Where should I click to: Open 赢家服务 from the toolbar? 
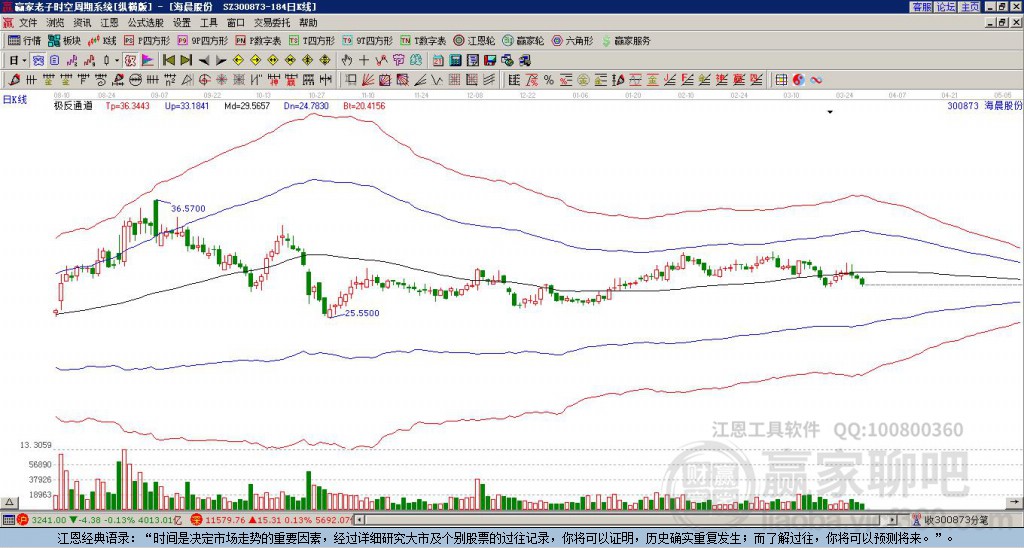pyautogui.click(x=626, y=40)
